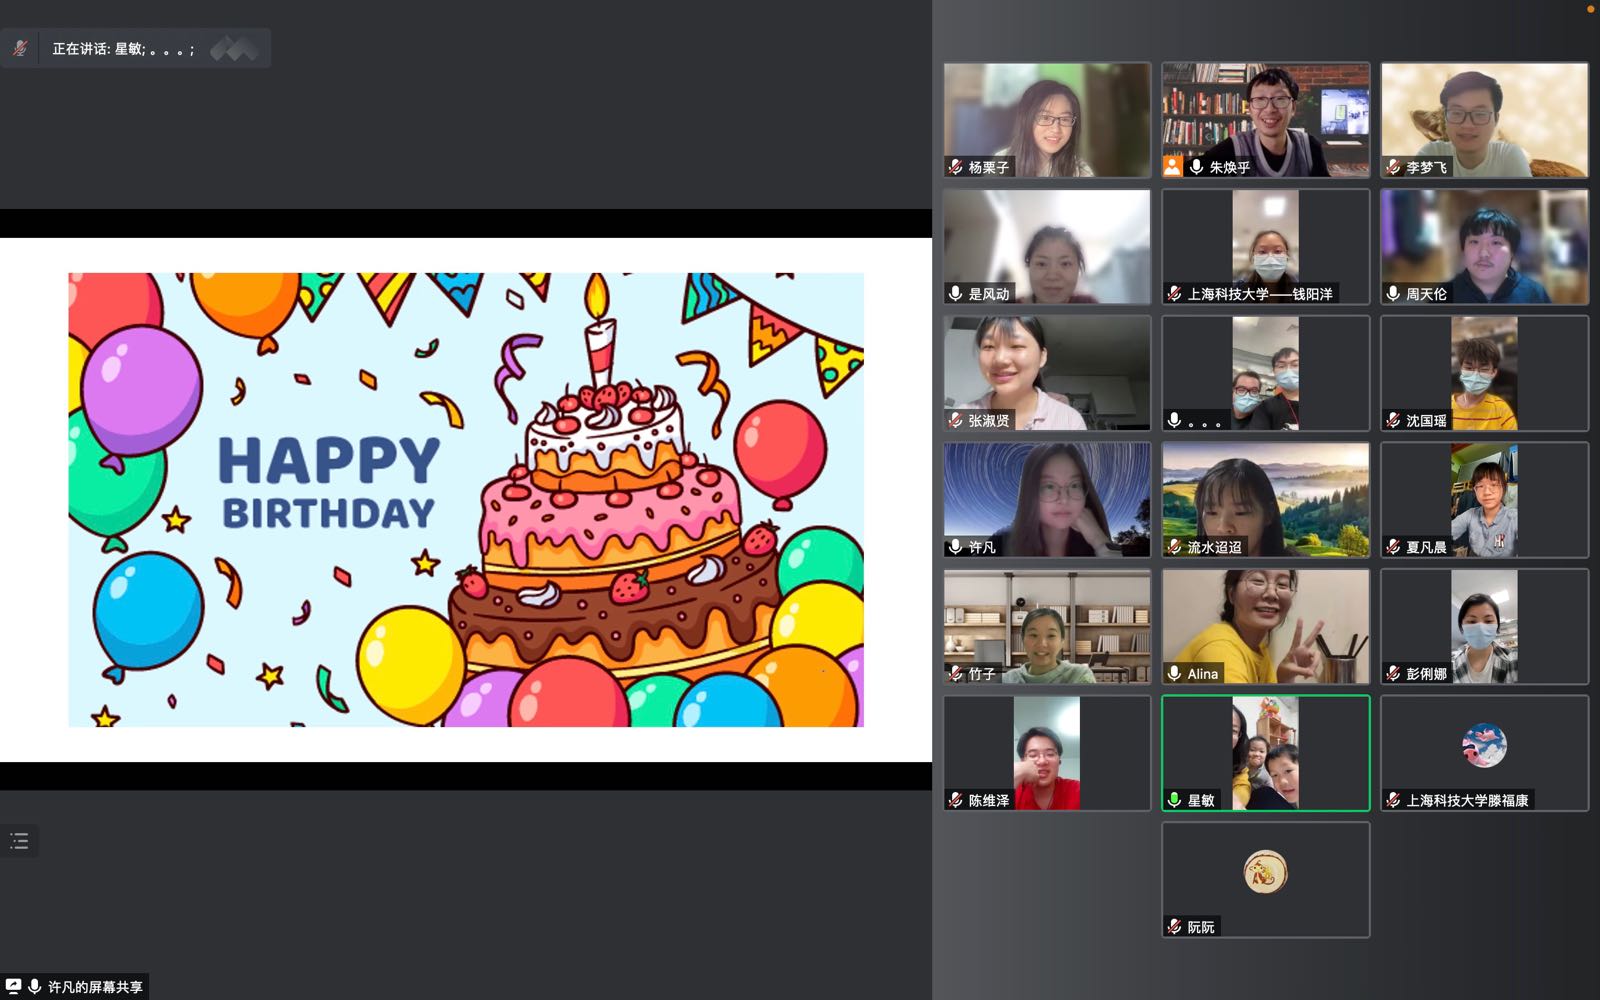Click muted mic icon beside 陈维泽
Viewport: 1600px width, 1000px height.
point(956,800)
